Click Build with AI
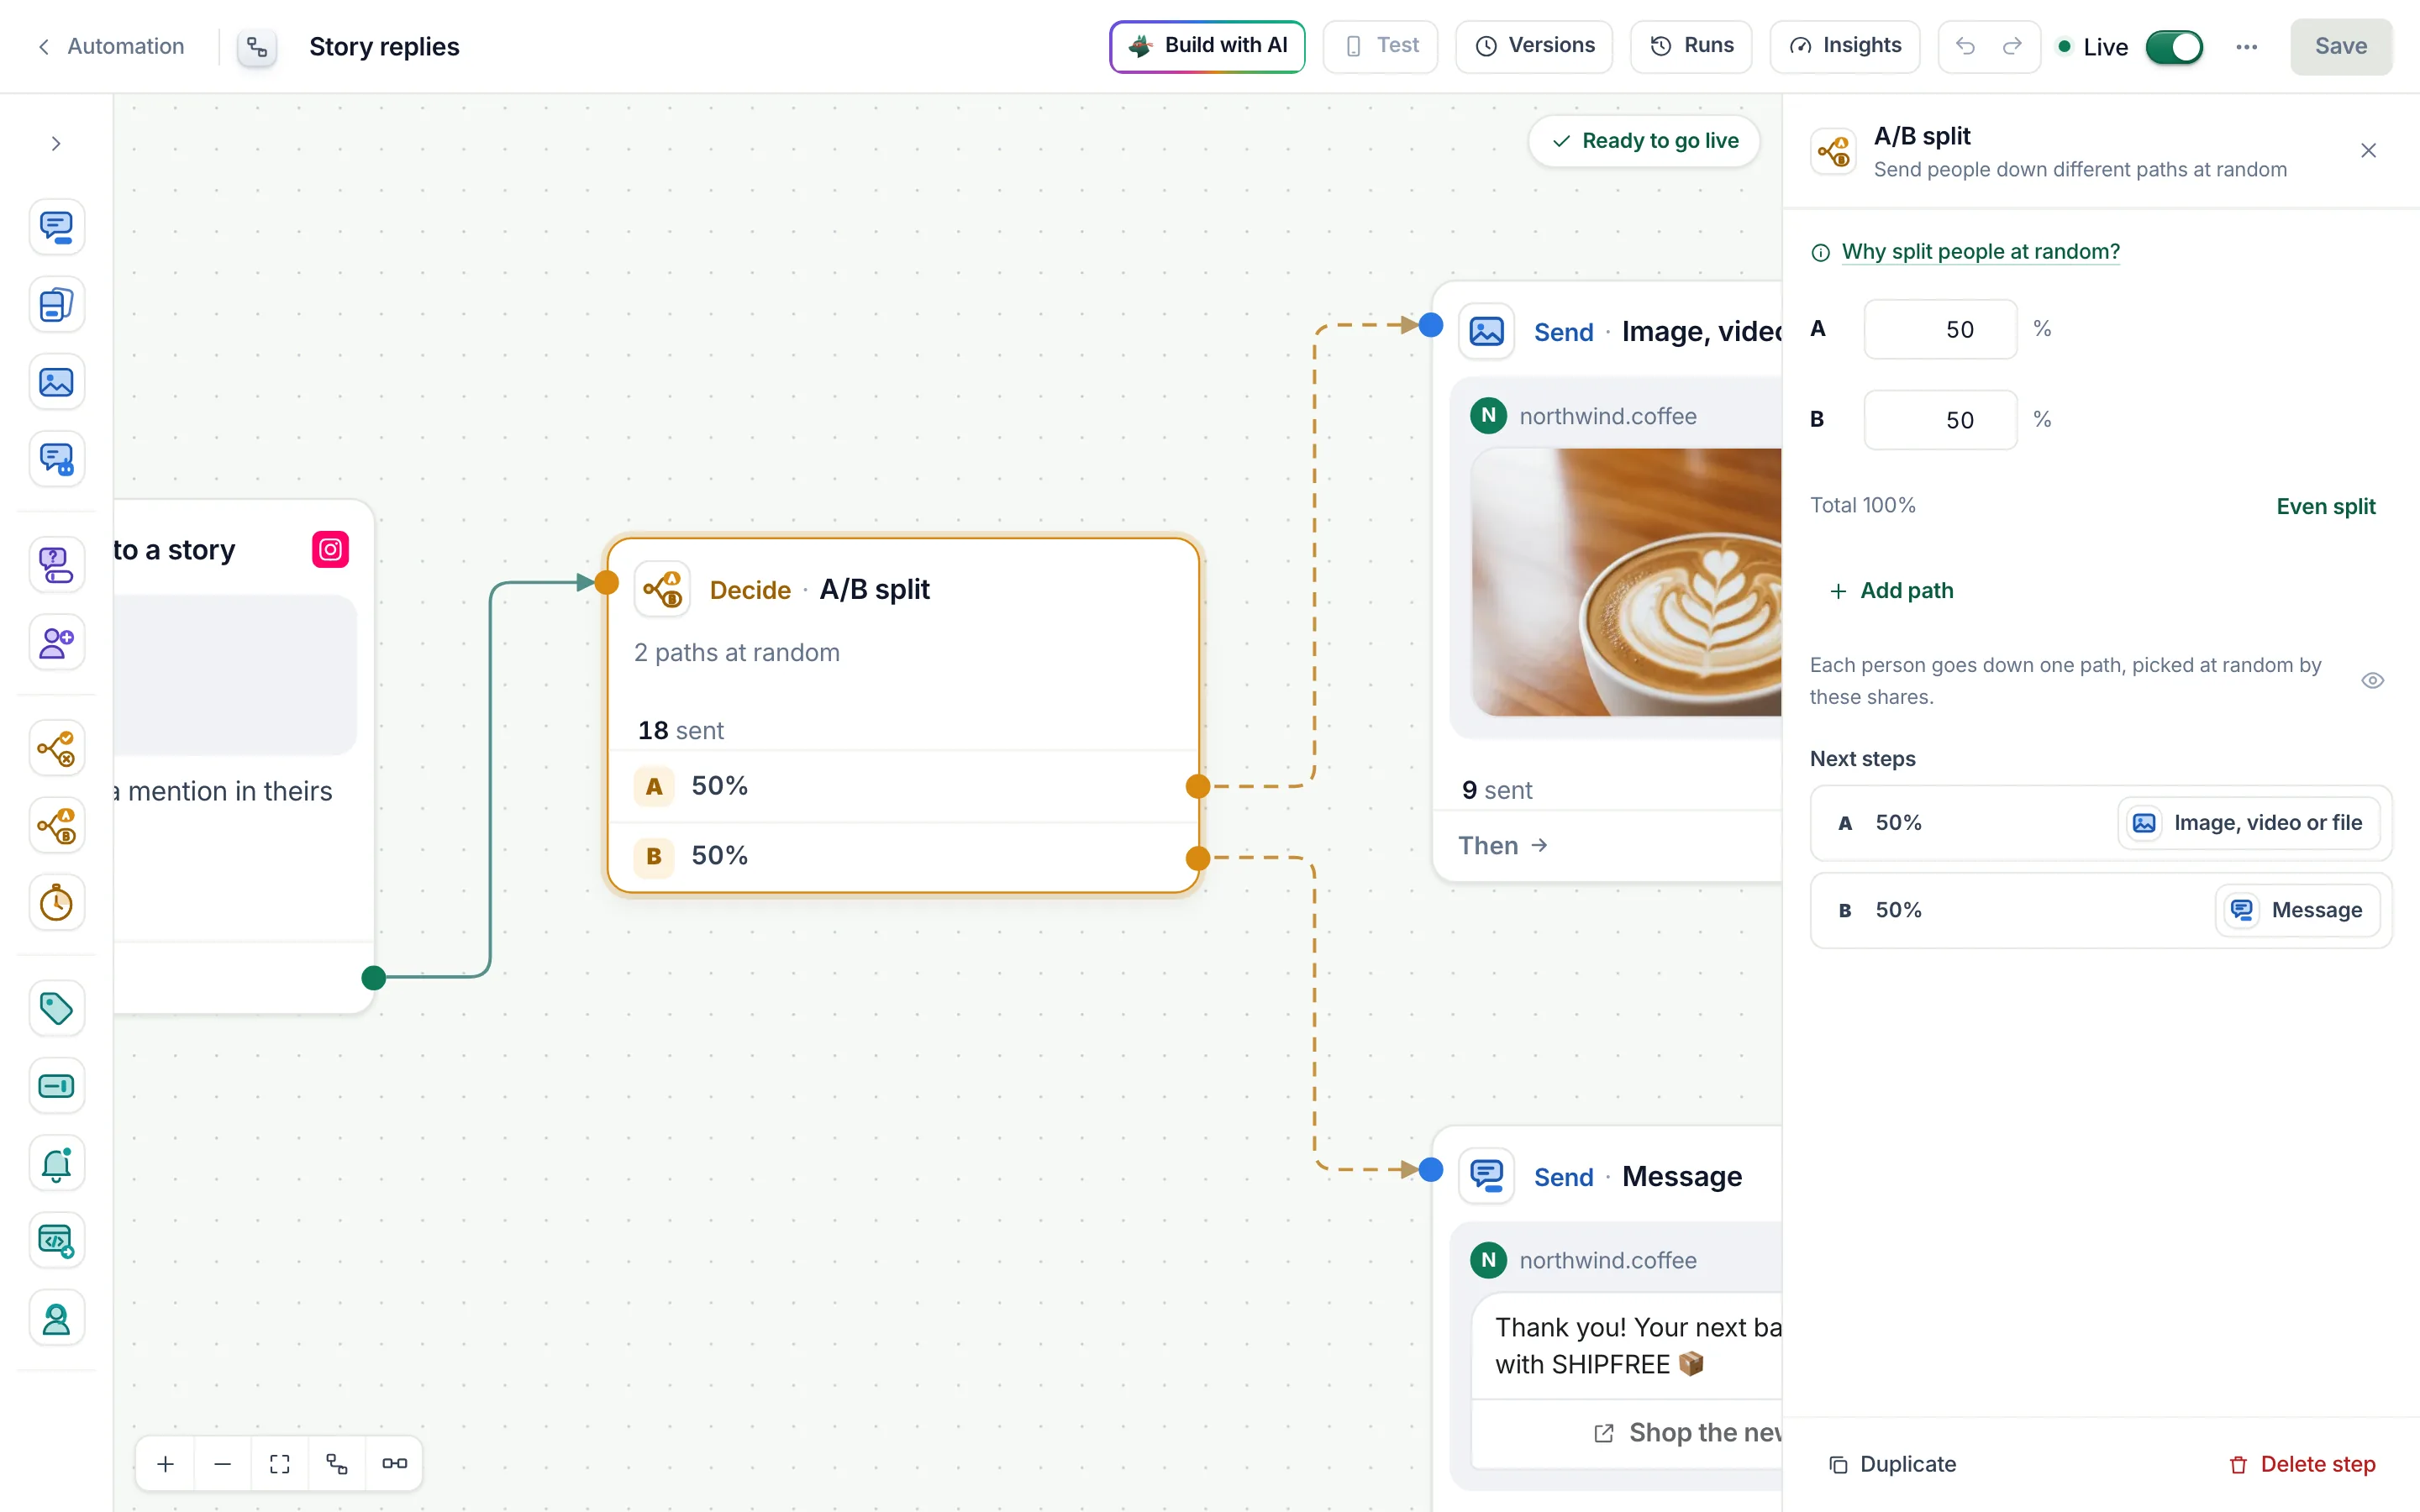The width and height of the screenshot is (2420, 1512). click(1207, 46)
